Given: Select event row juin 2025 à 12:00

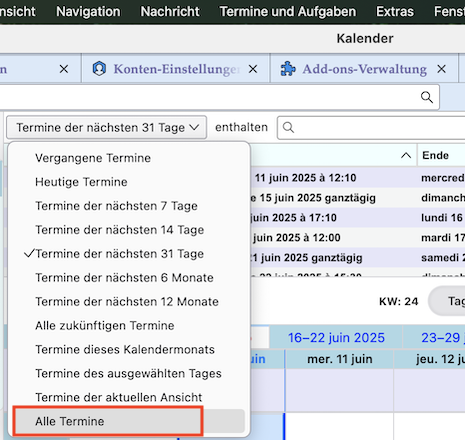Looking at the screenshot, I should pyautogui.click(x=358, y=238).
